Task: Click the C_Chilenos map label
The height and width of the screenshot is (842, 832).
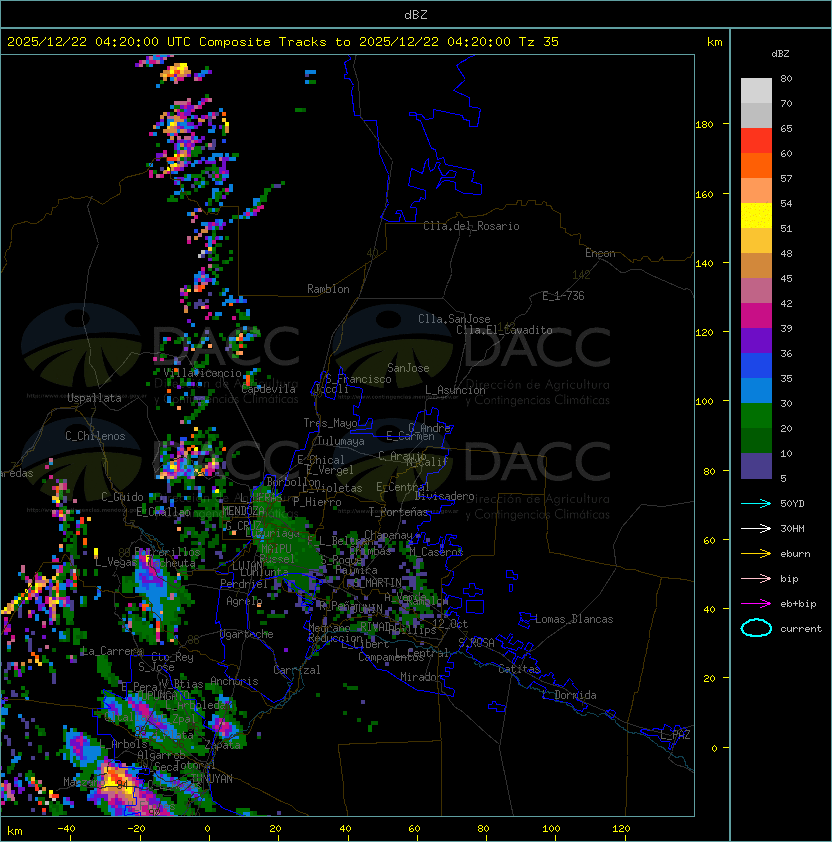Action: click(95, 436)
